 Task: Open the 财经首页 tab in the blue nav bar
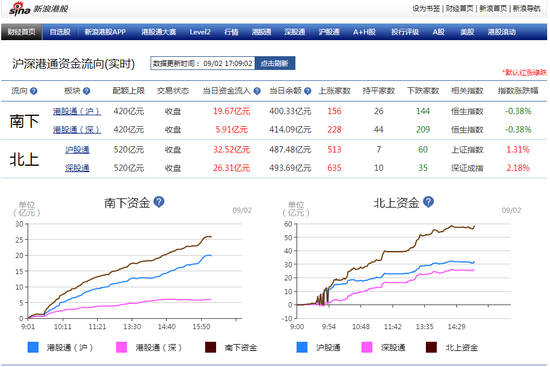(x=21, y=32)
